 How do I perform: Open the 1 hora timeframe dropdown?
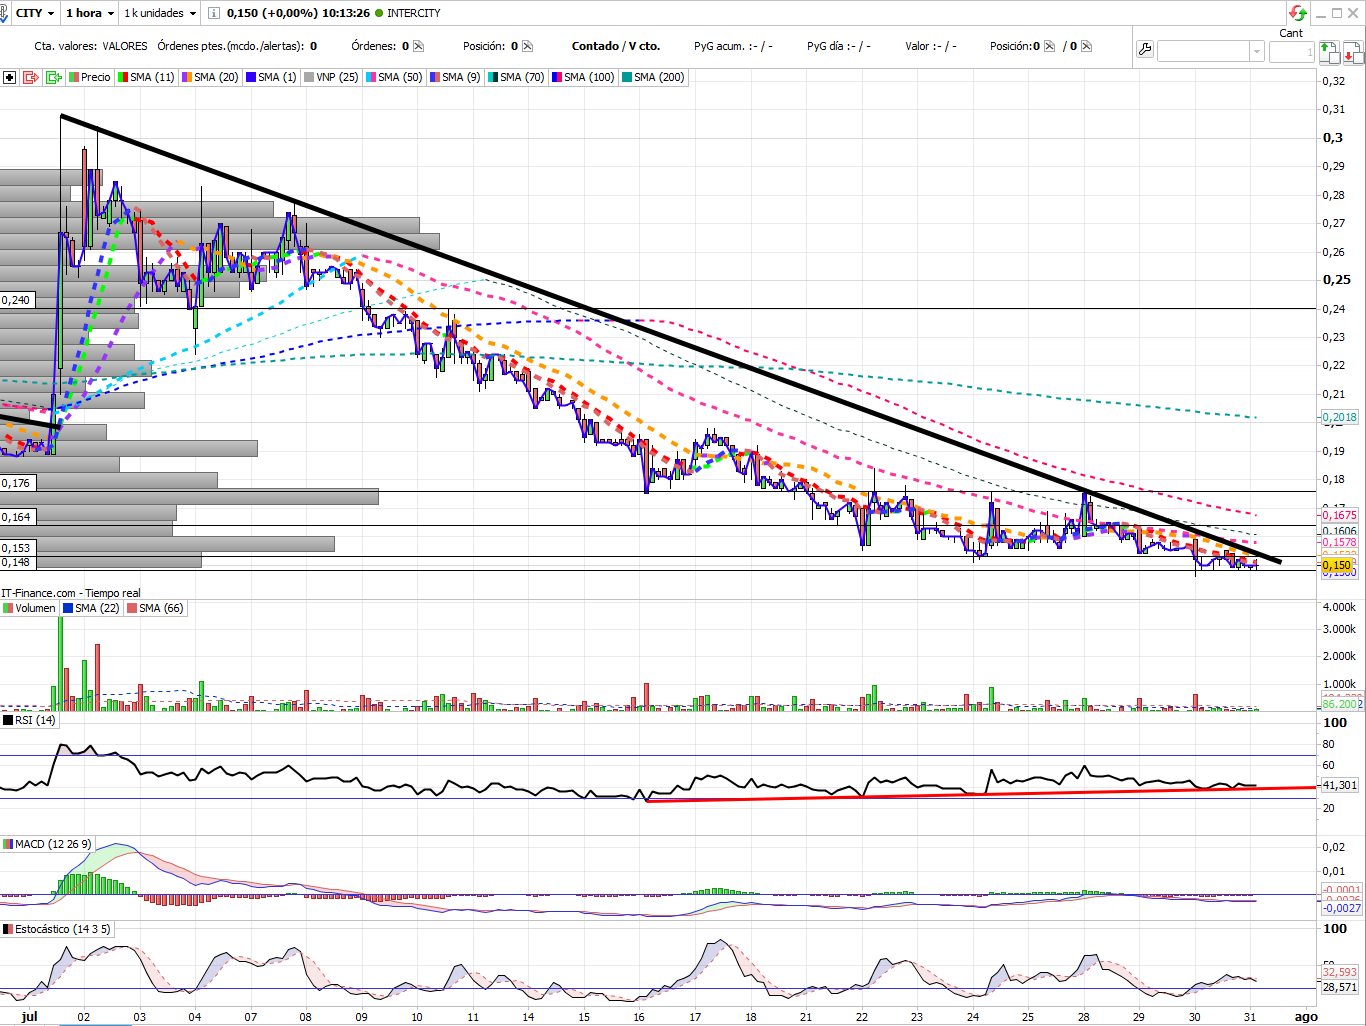click(x=89, y=13)
